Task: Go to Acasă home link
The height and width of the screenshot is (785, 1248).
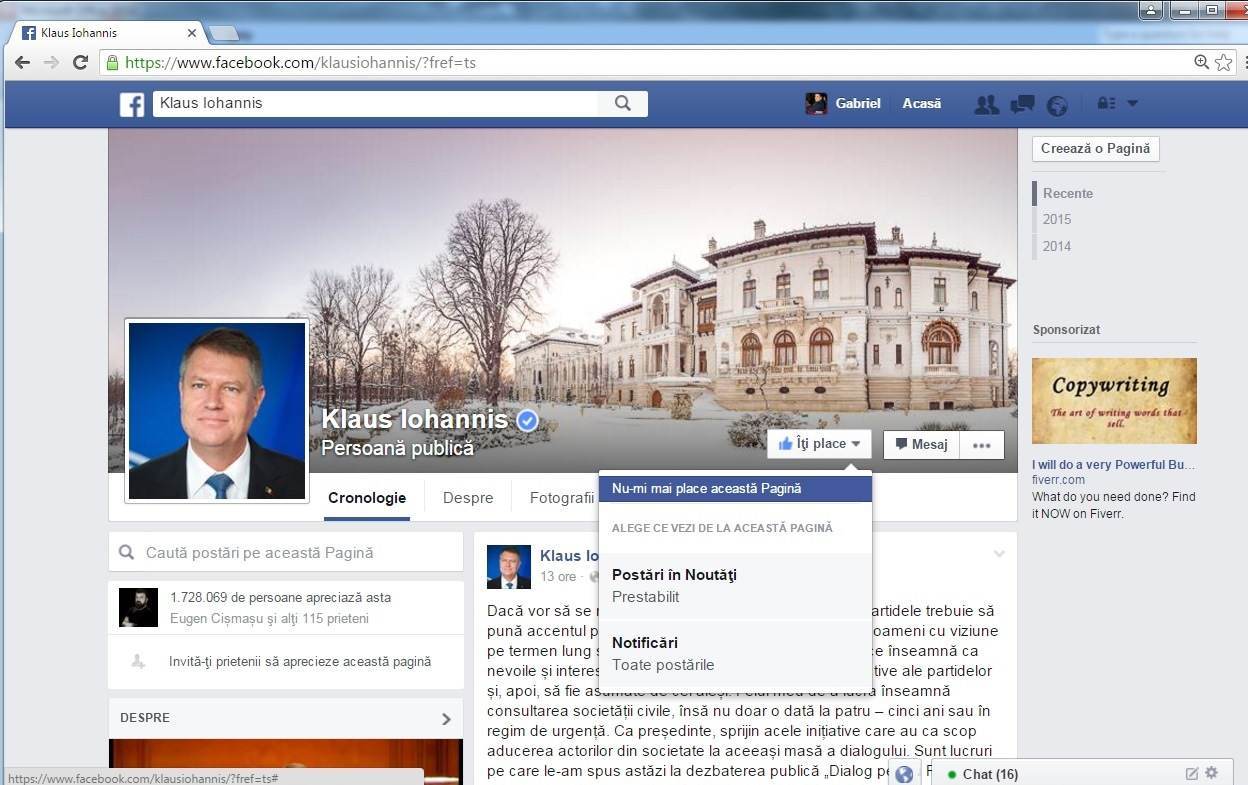Action: [x=921, y=103]
